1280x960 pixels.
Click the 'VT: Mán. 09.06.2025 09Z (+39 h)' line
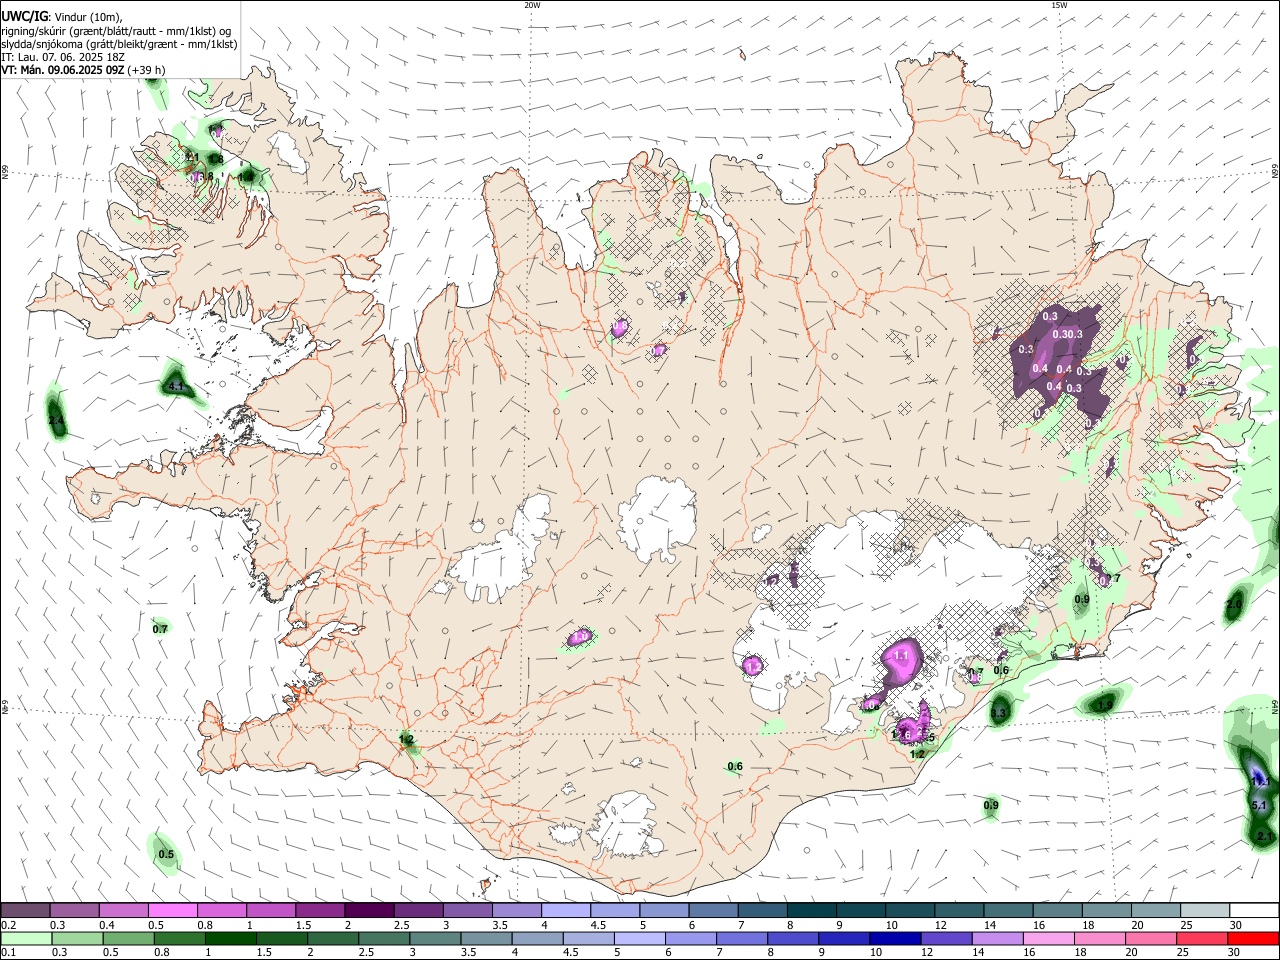pos(83,70)
